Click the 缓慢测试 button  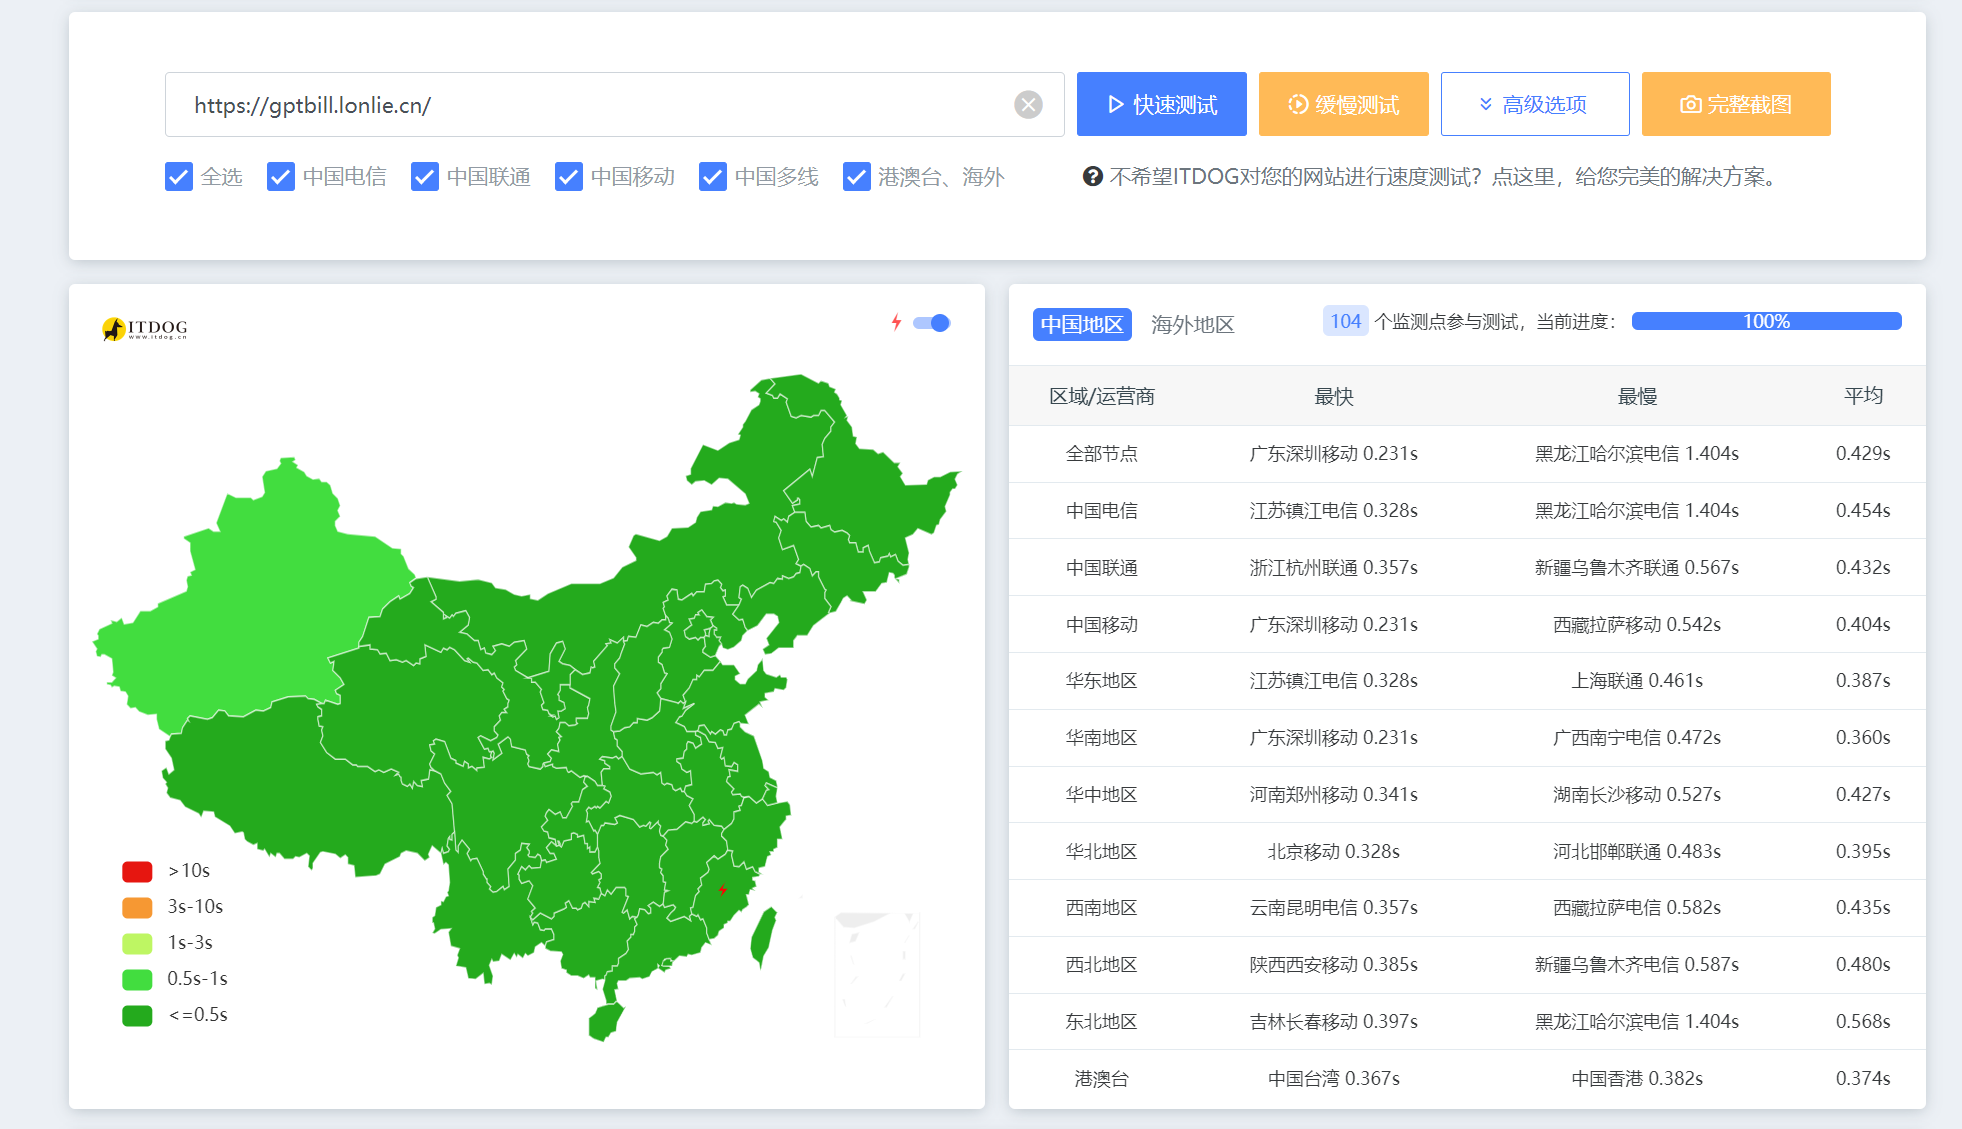(1343, 104)
